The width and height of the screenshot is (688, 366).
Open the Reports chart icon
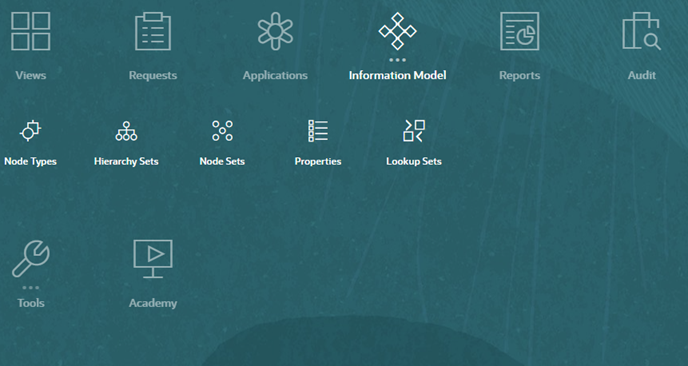tap(520, 31)
